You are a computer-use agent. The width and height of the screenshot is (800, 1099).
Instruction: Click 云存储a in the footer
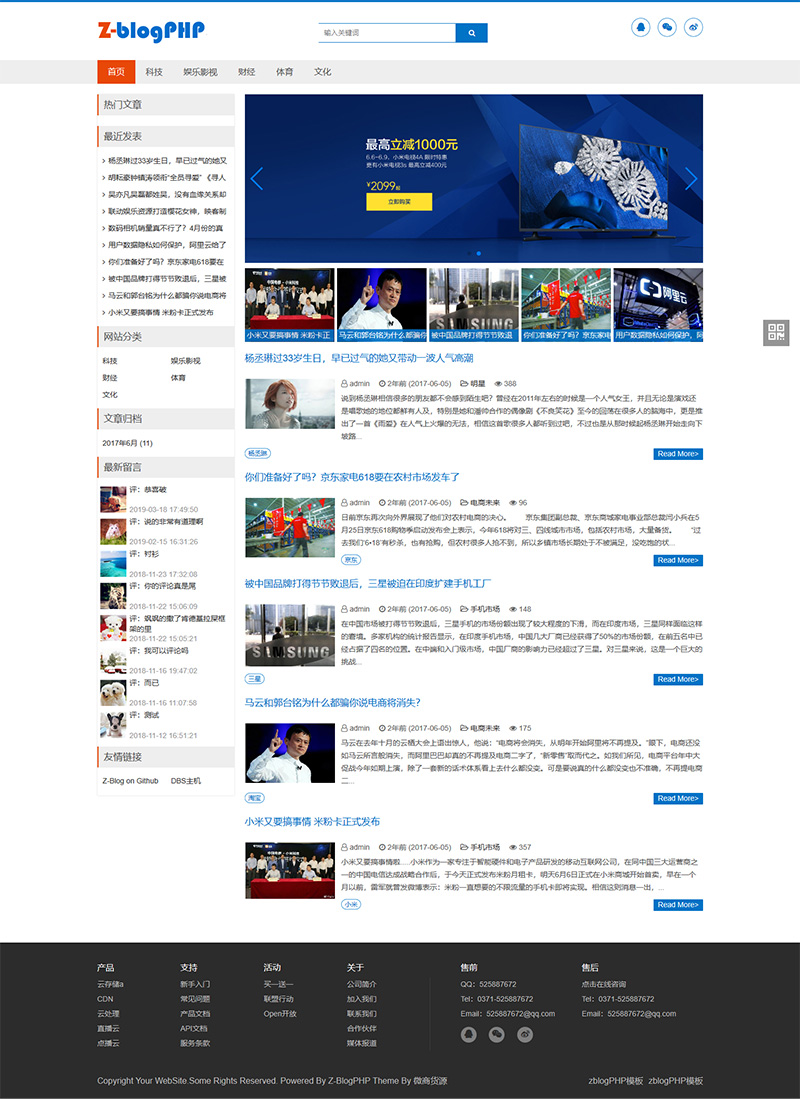(x=111, y=984)
